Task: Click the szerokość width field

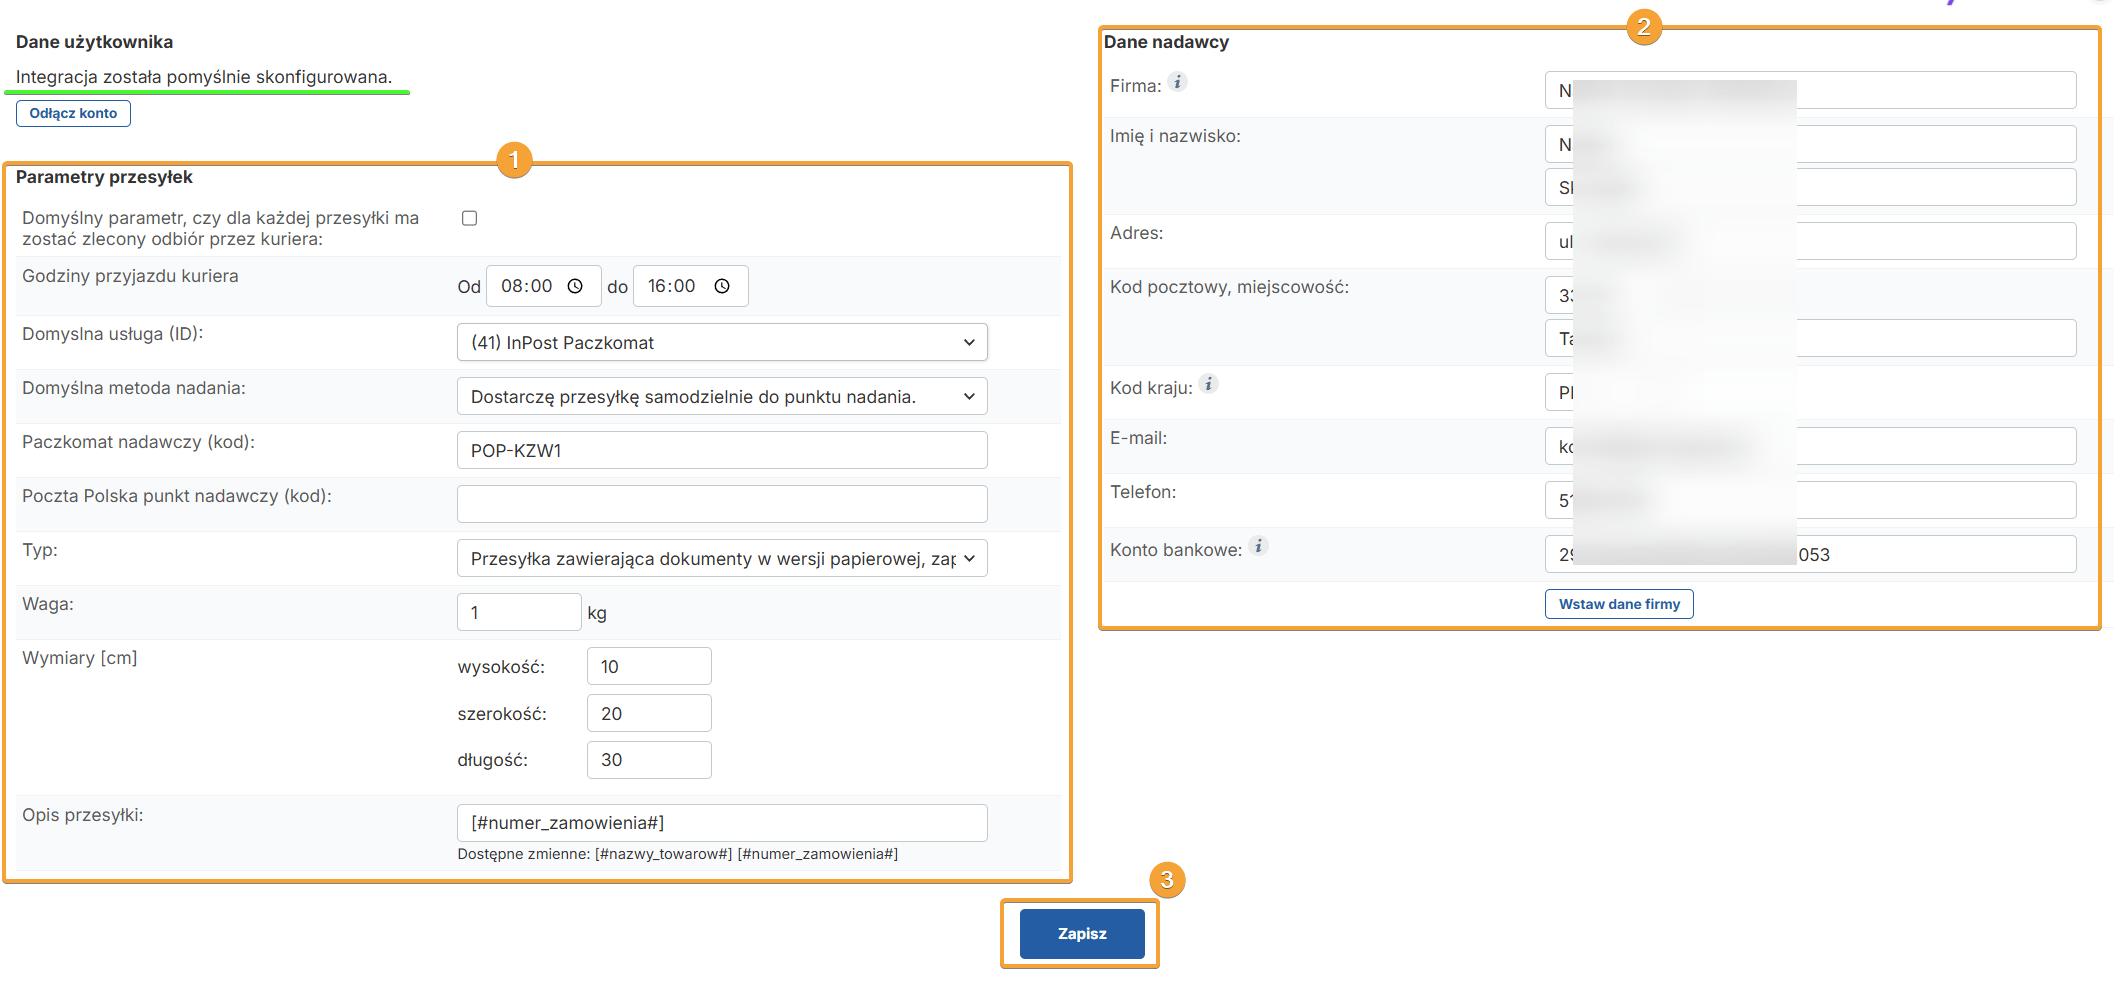Action: tap(648, 714)
